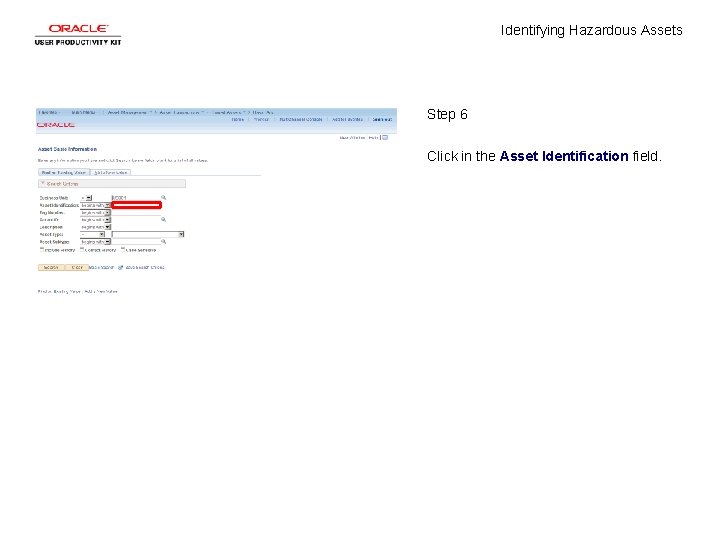Click bottom Add a New Value link
720x540 pixels.
[101, 292]
